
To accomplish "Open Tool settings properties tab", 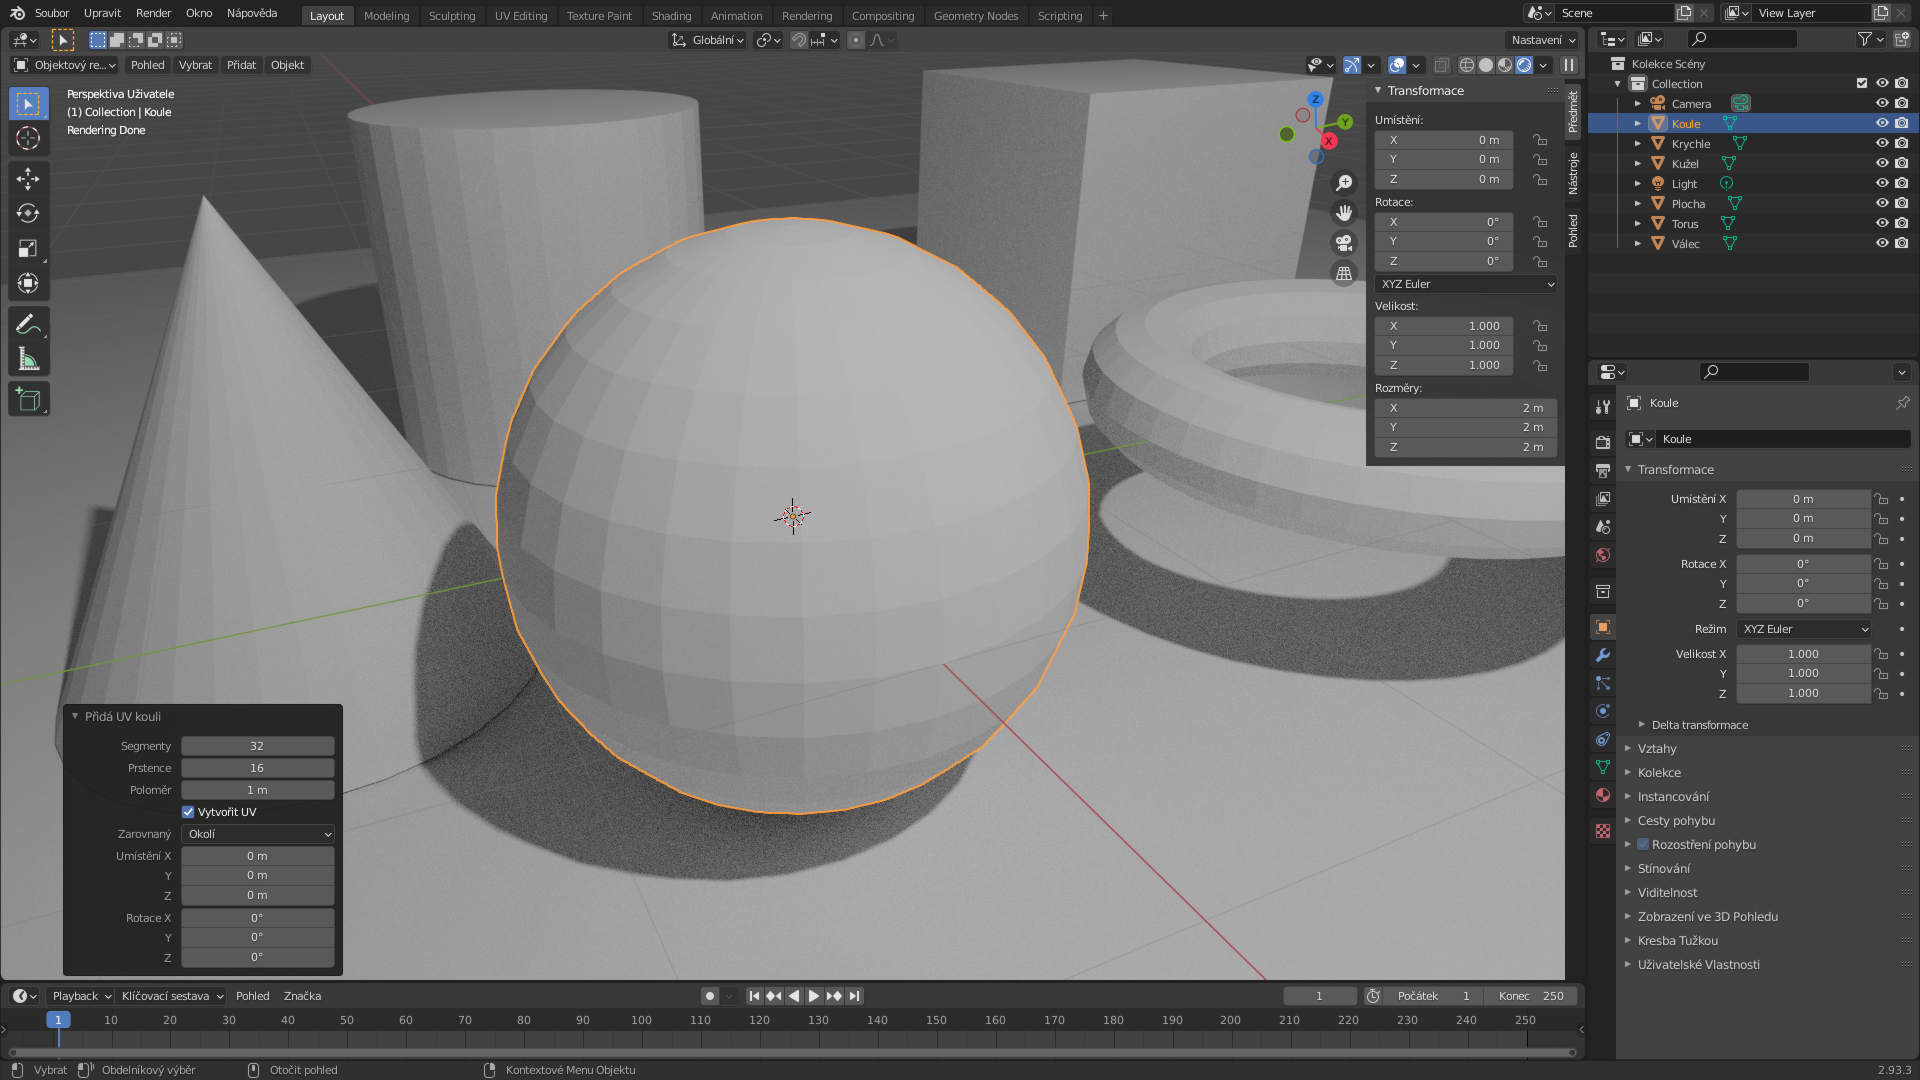I will point(1603,407).
